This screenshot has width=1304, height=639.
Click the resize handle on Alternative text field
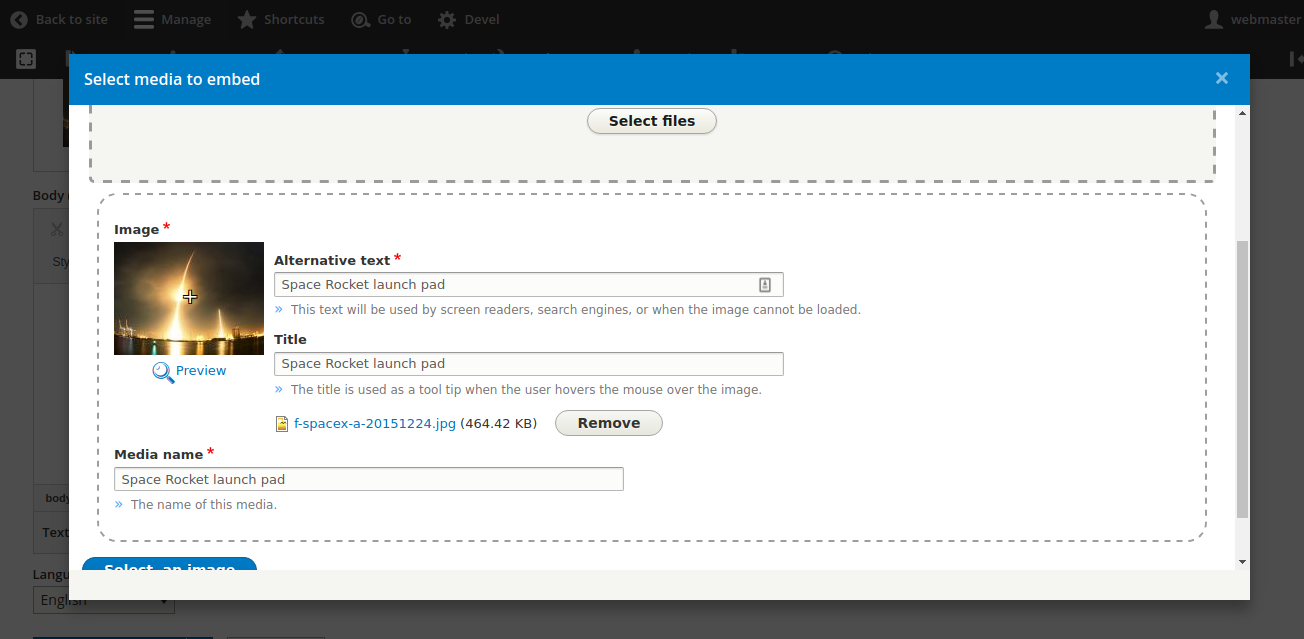point(765,284)
